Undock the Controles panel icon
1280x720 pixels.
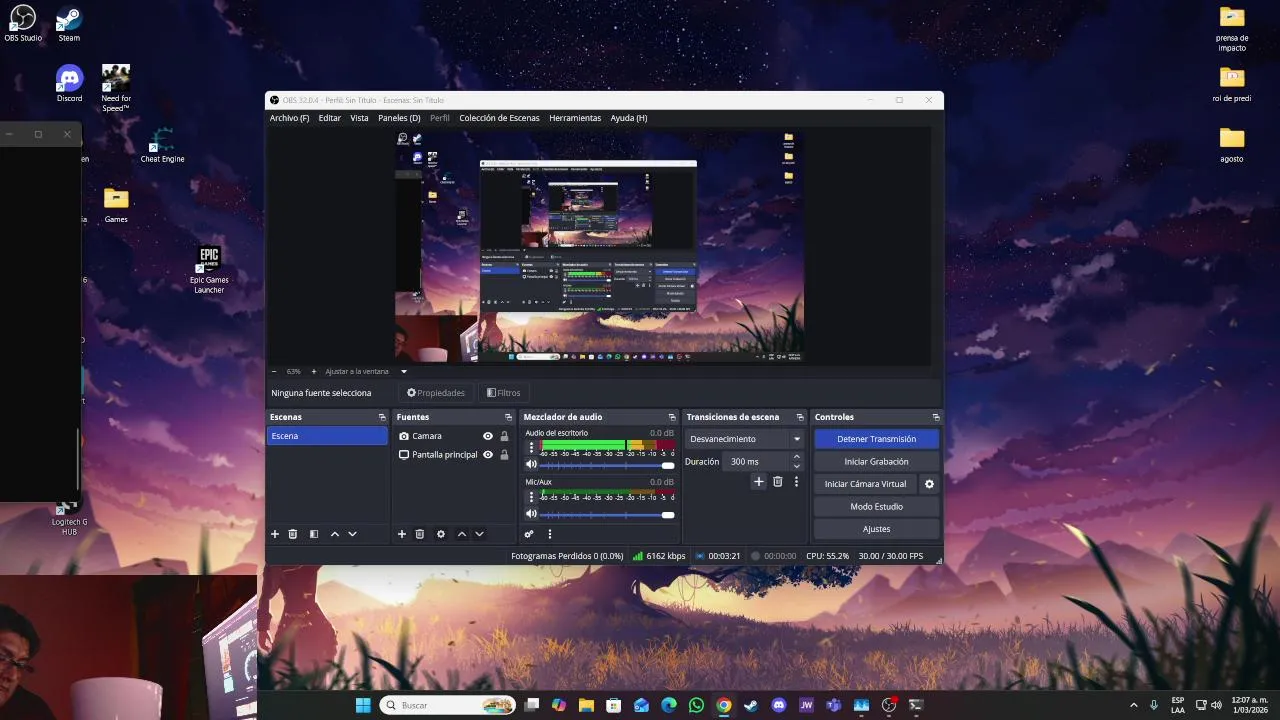[x=936, y=417]
